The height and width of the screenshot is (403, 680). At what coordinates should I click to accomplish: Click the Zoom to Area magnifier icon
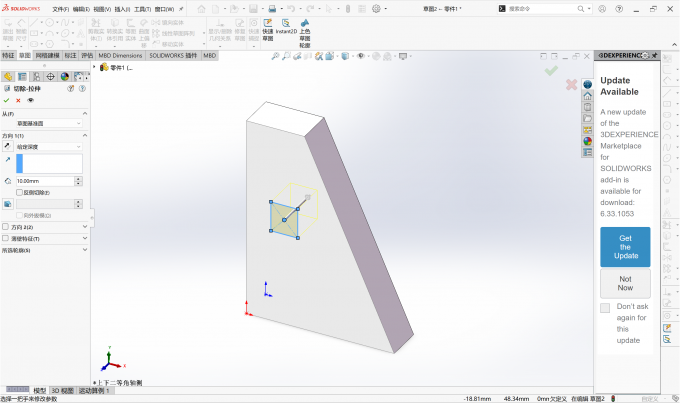(x=286, y=56)
